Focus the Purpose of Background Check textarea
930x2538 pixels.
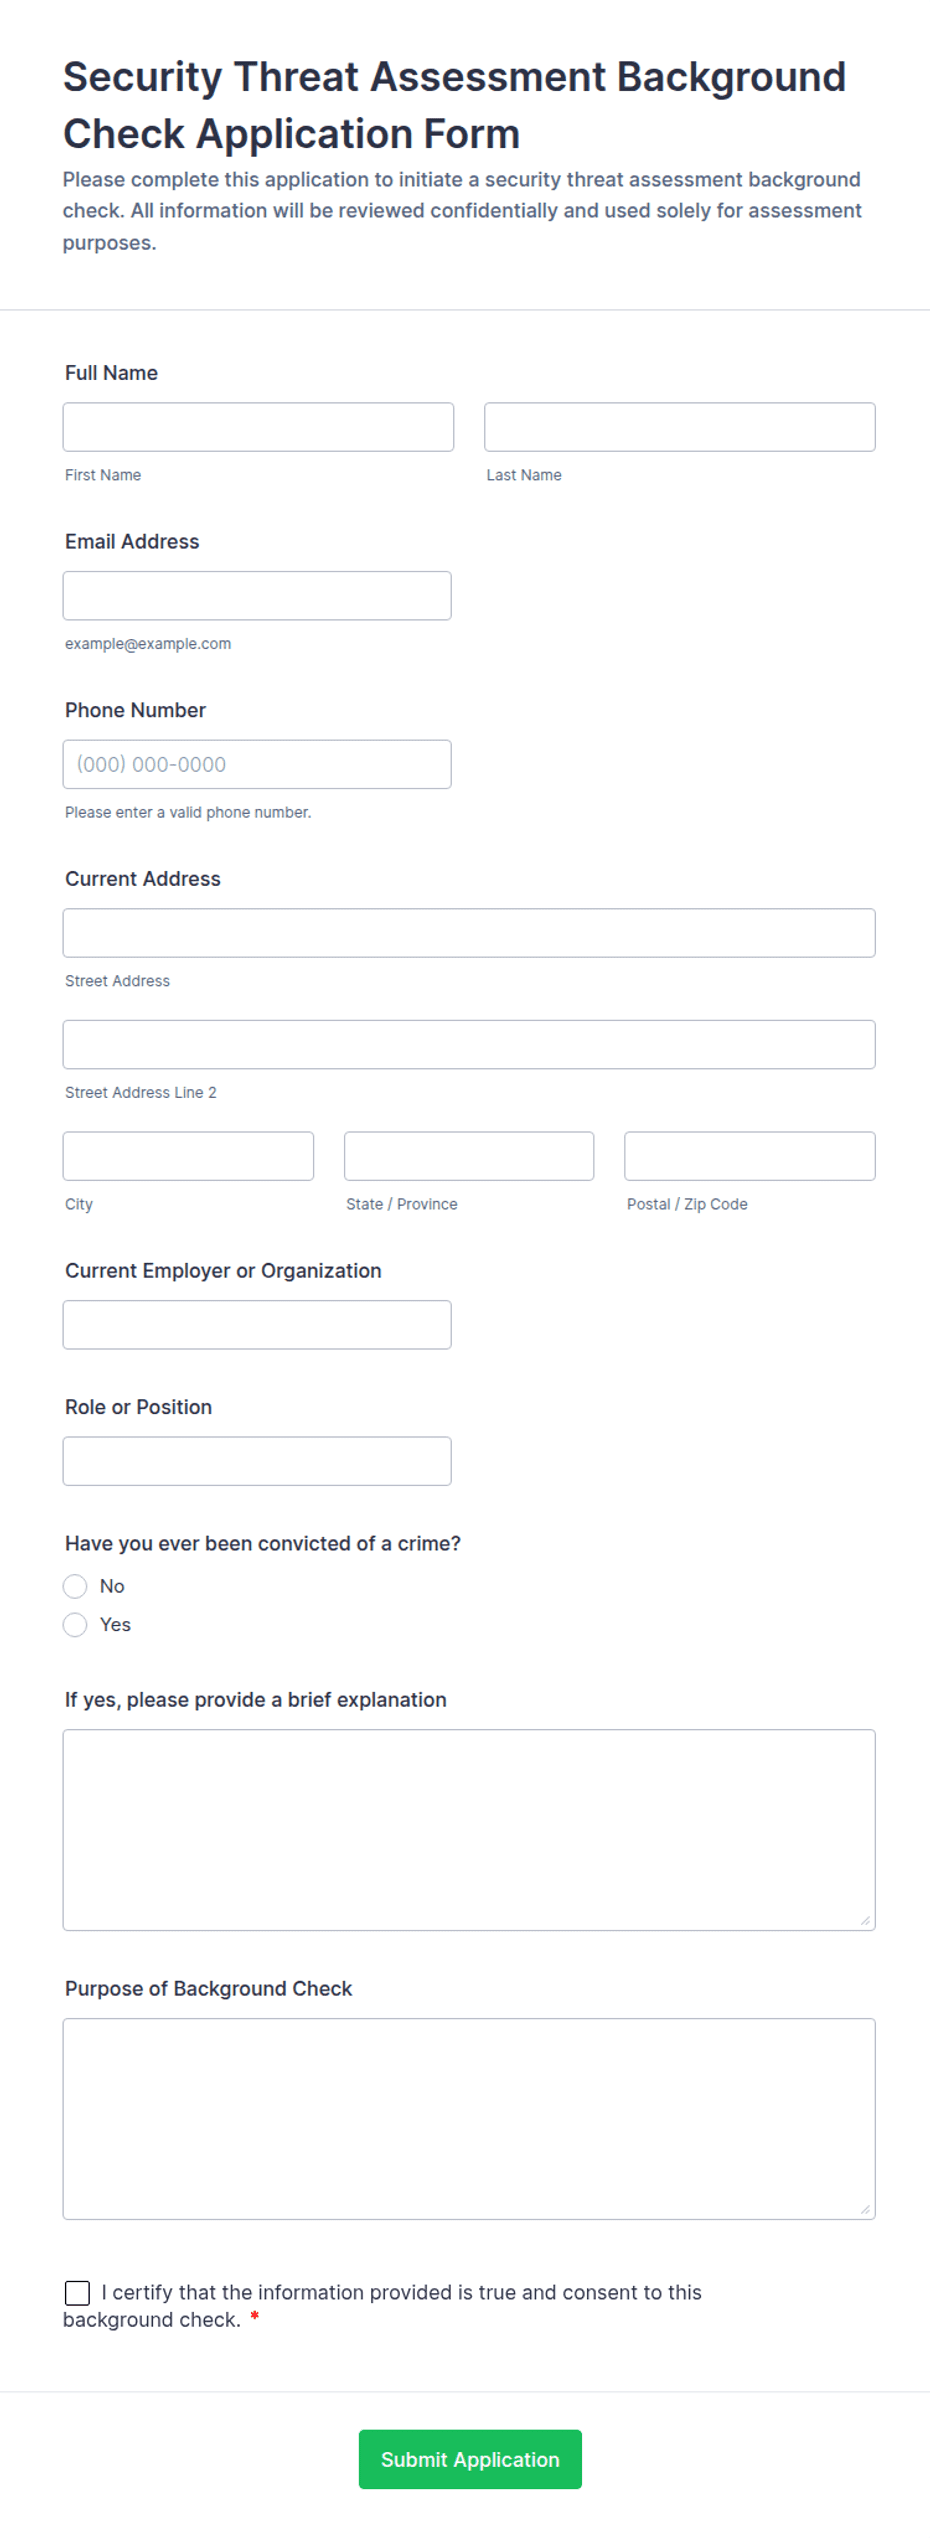(469, 2119)
